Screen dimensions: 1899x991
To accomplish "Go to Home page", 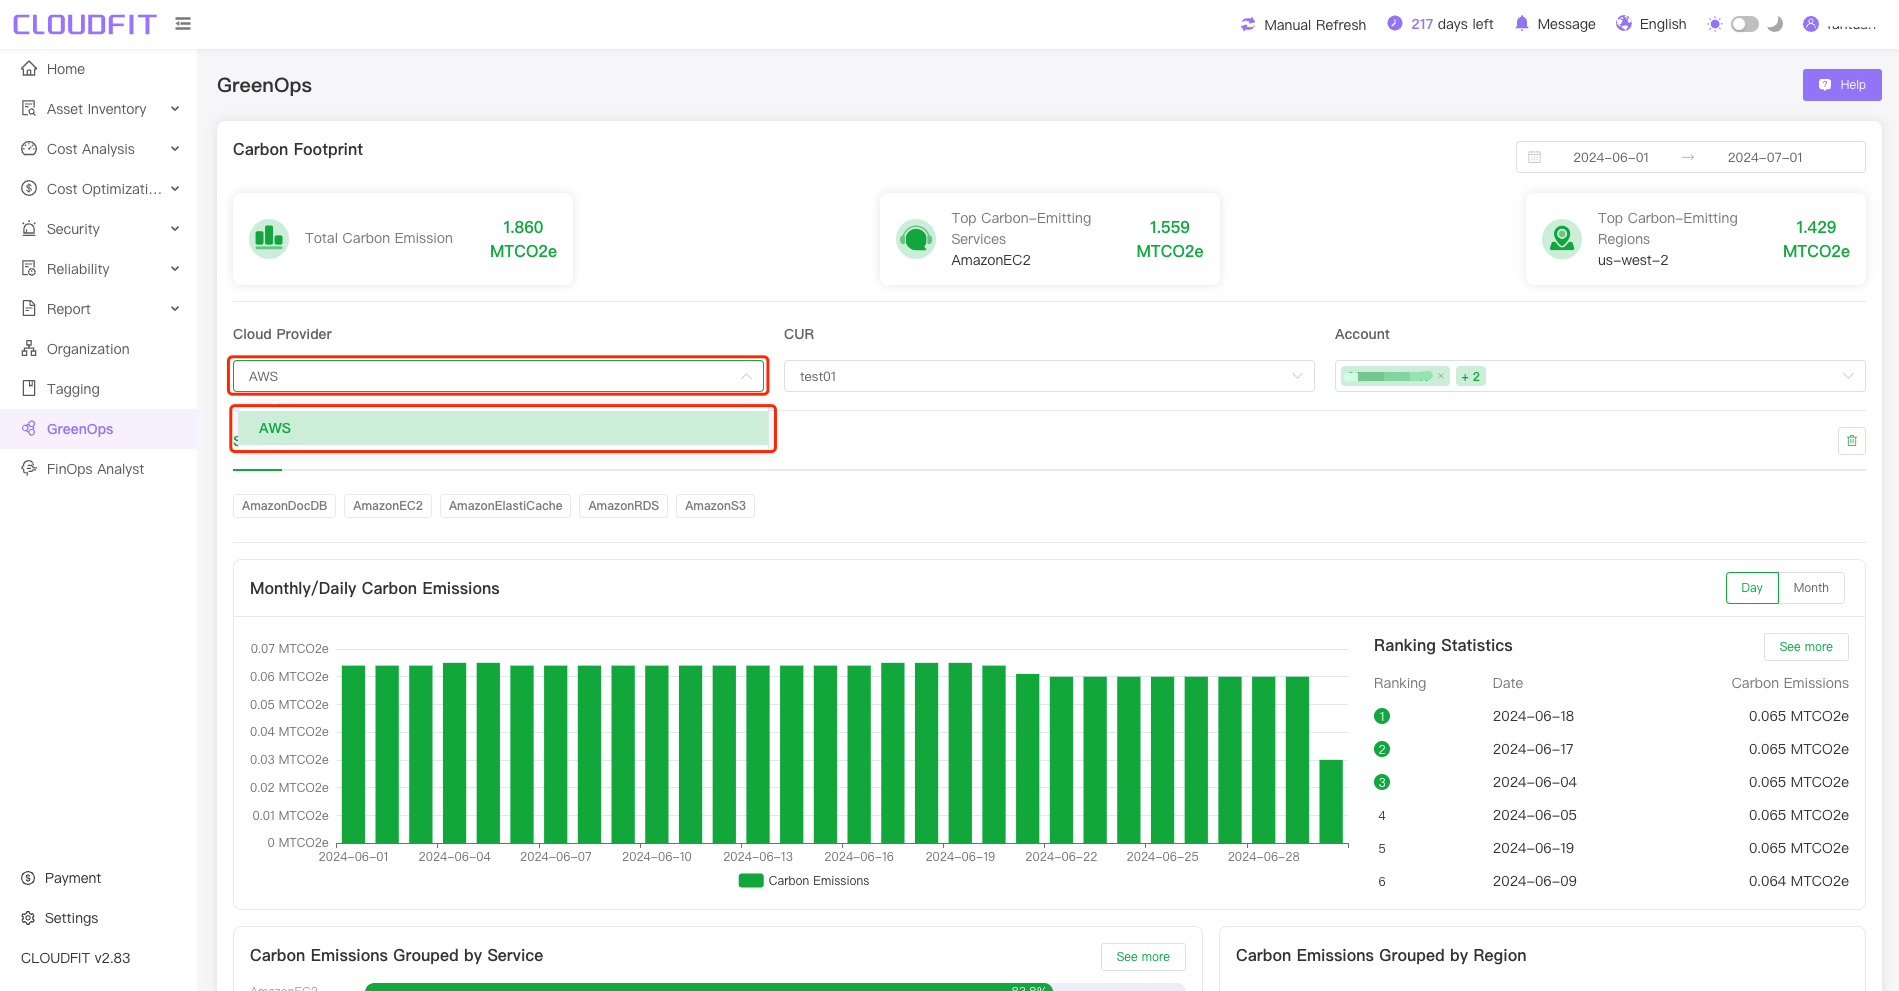I will tap(98, 69).
